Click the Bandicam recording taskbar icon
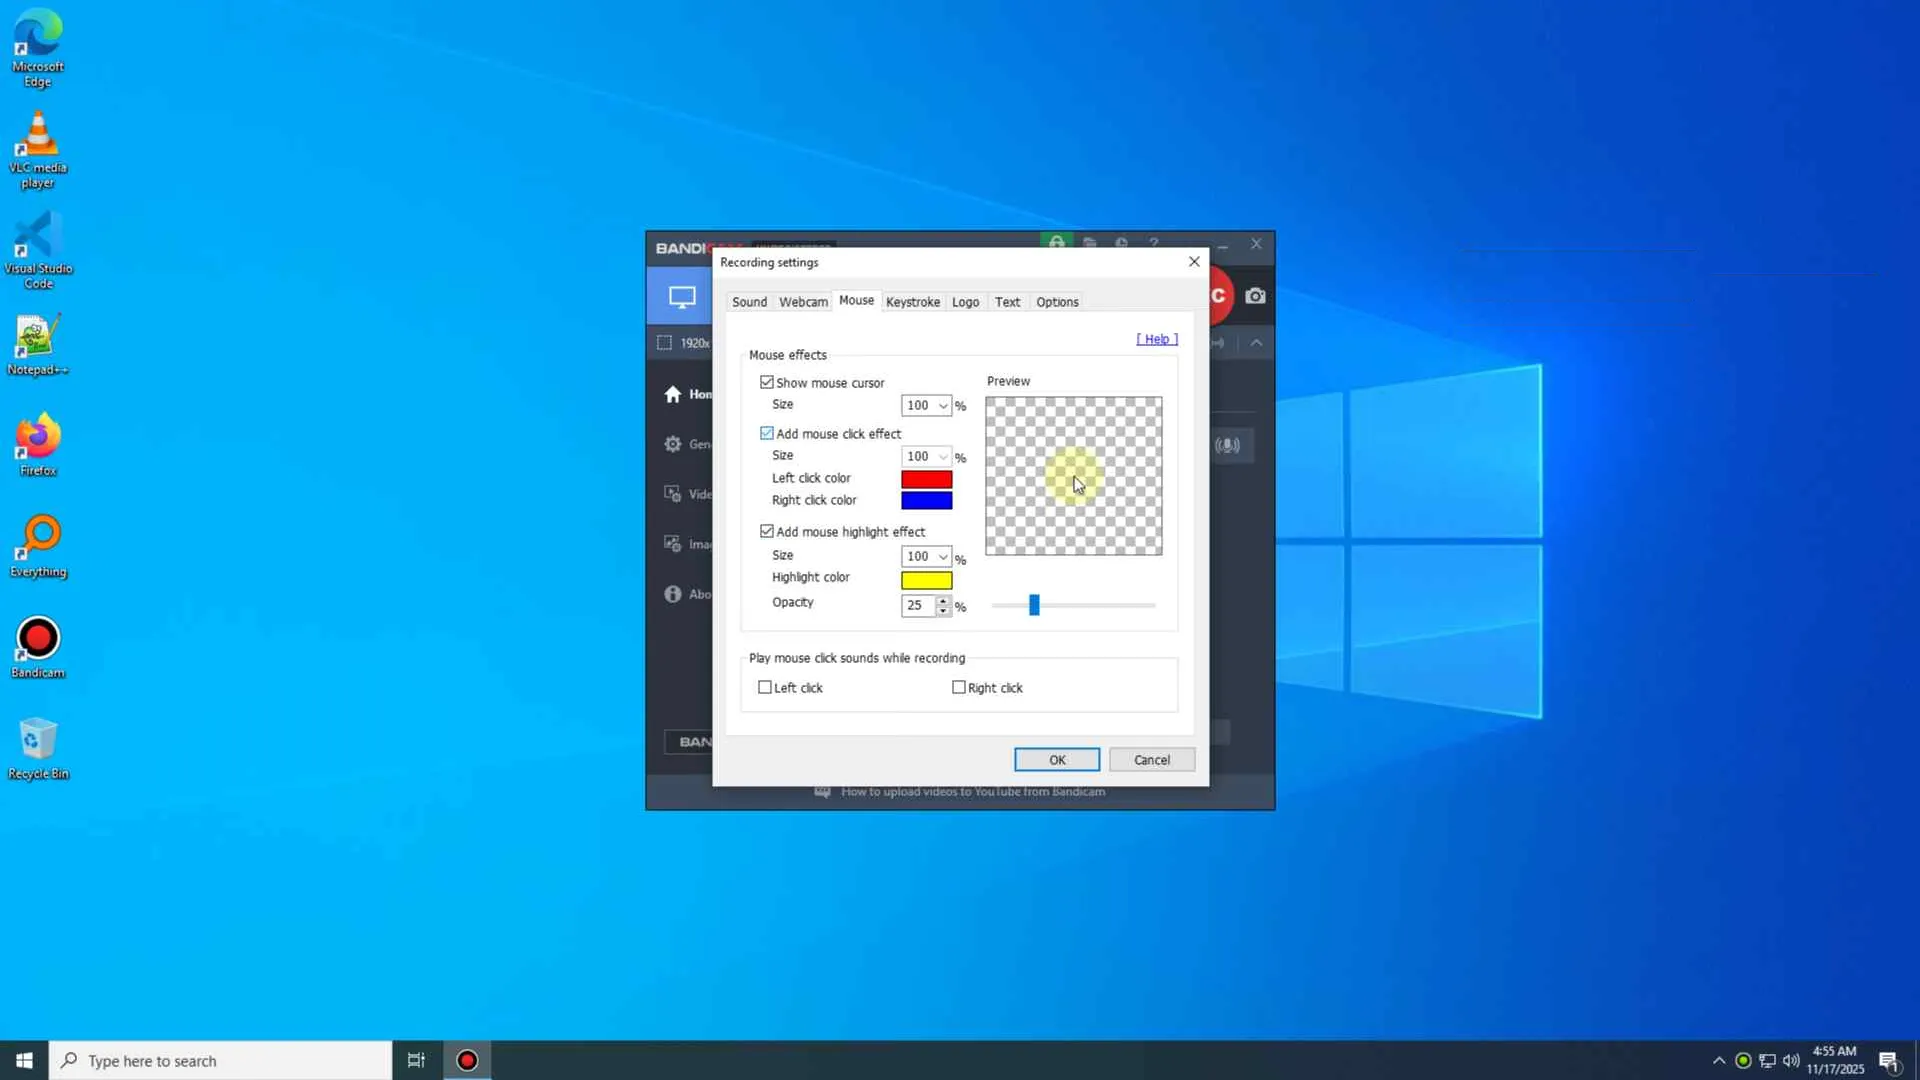The height and width of the screenshot is (1080, 1920). tap(467, 1060)
